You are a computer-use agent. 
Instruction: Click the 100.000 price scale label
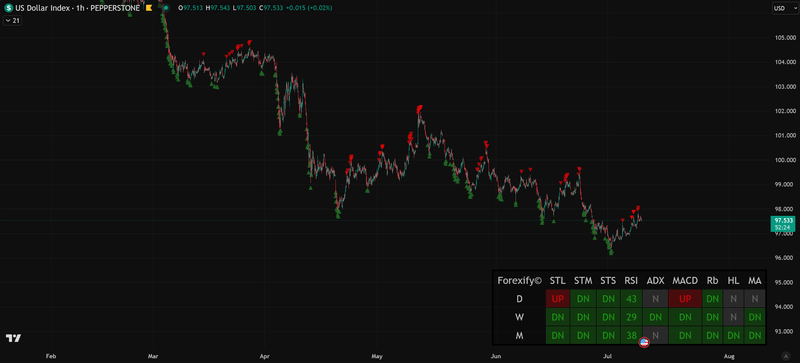[785, 160]
